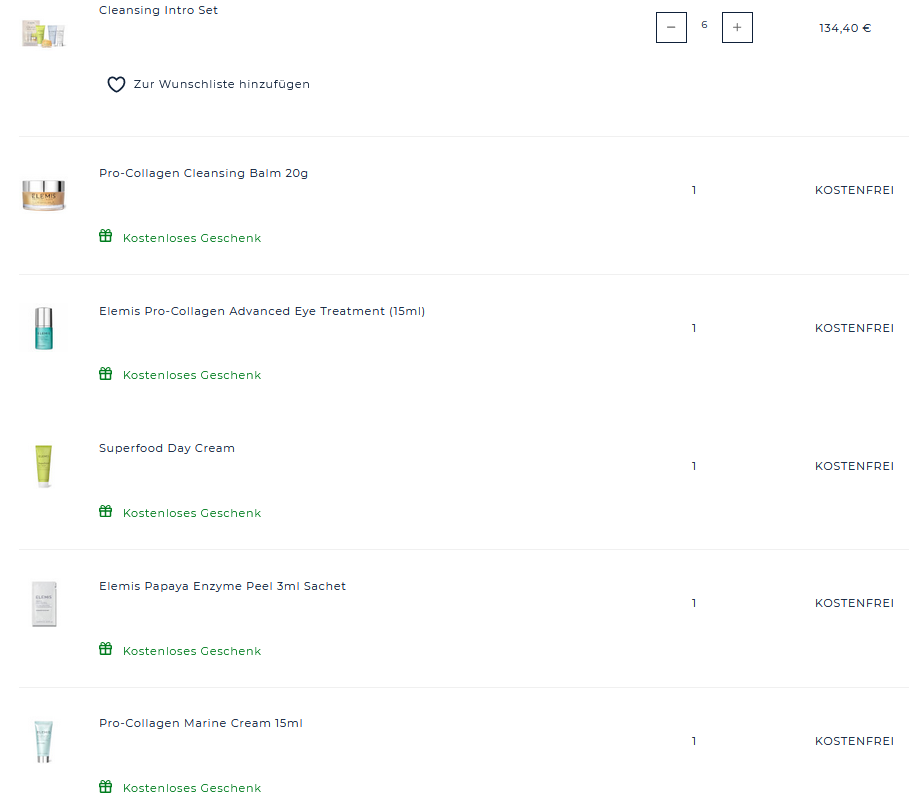Increase Cleansing Intro Set quantity with plus
The image size is (909, 809).
pyautogui.click(x=737, y=28)
